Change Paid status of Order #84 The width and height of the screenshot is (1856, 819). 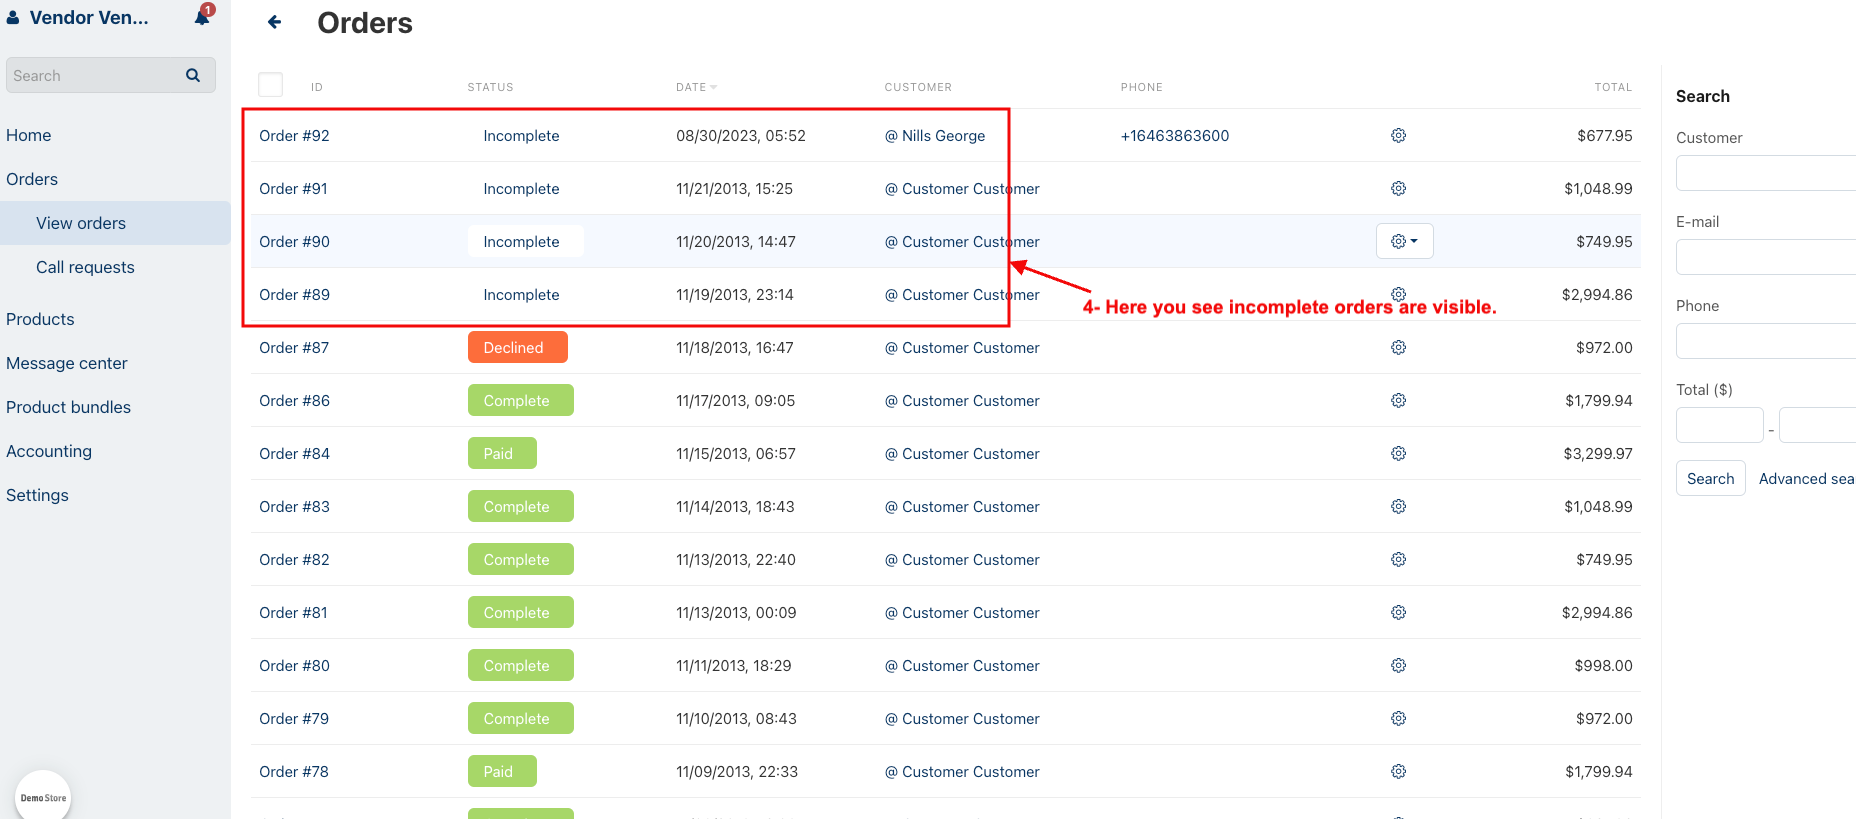click(x=502, y=453)
